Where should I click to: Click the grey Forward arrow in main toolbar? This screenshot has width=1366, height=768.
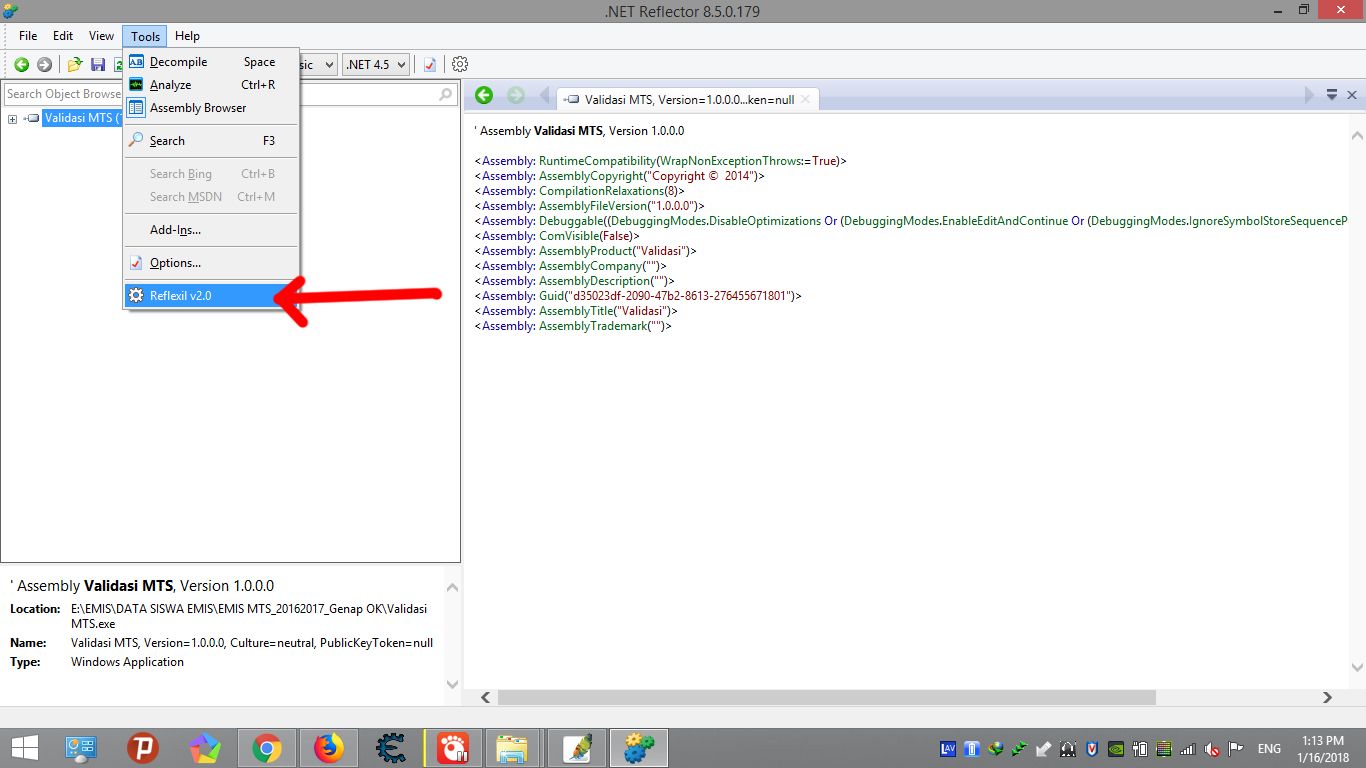pyautogui.click(x=44, y=64)
